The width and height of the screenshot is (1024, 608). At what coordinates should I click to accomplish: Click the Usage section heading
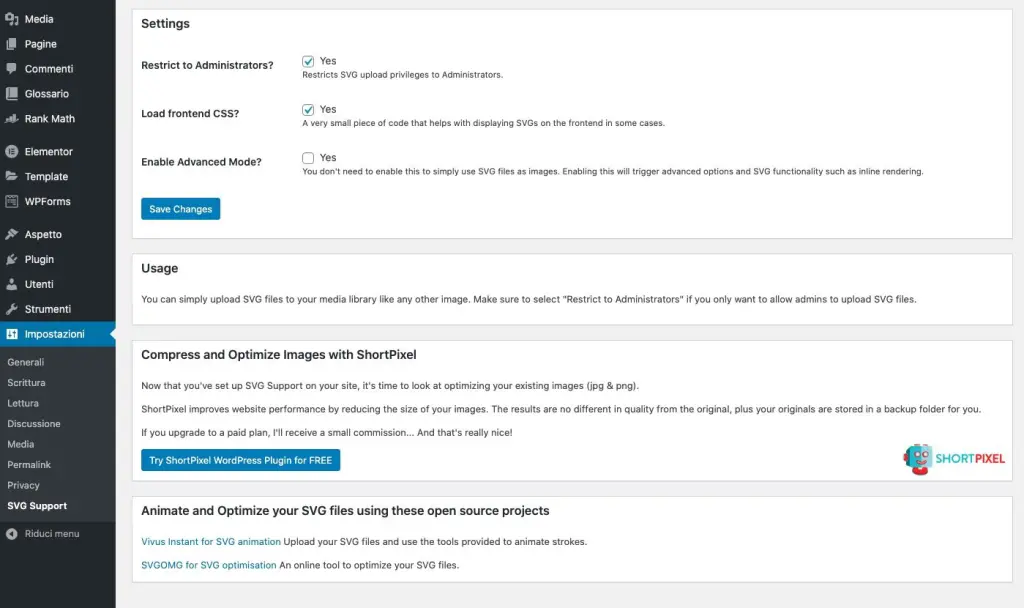(159, 268)
